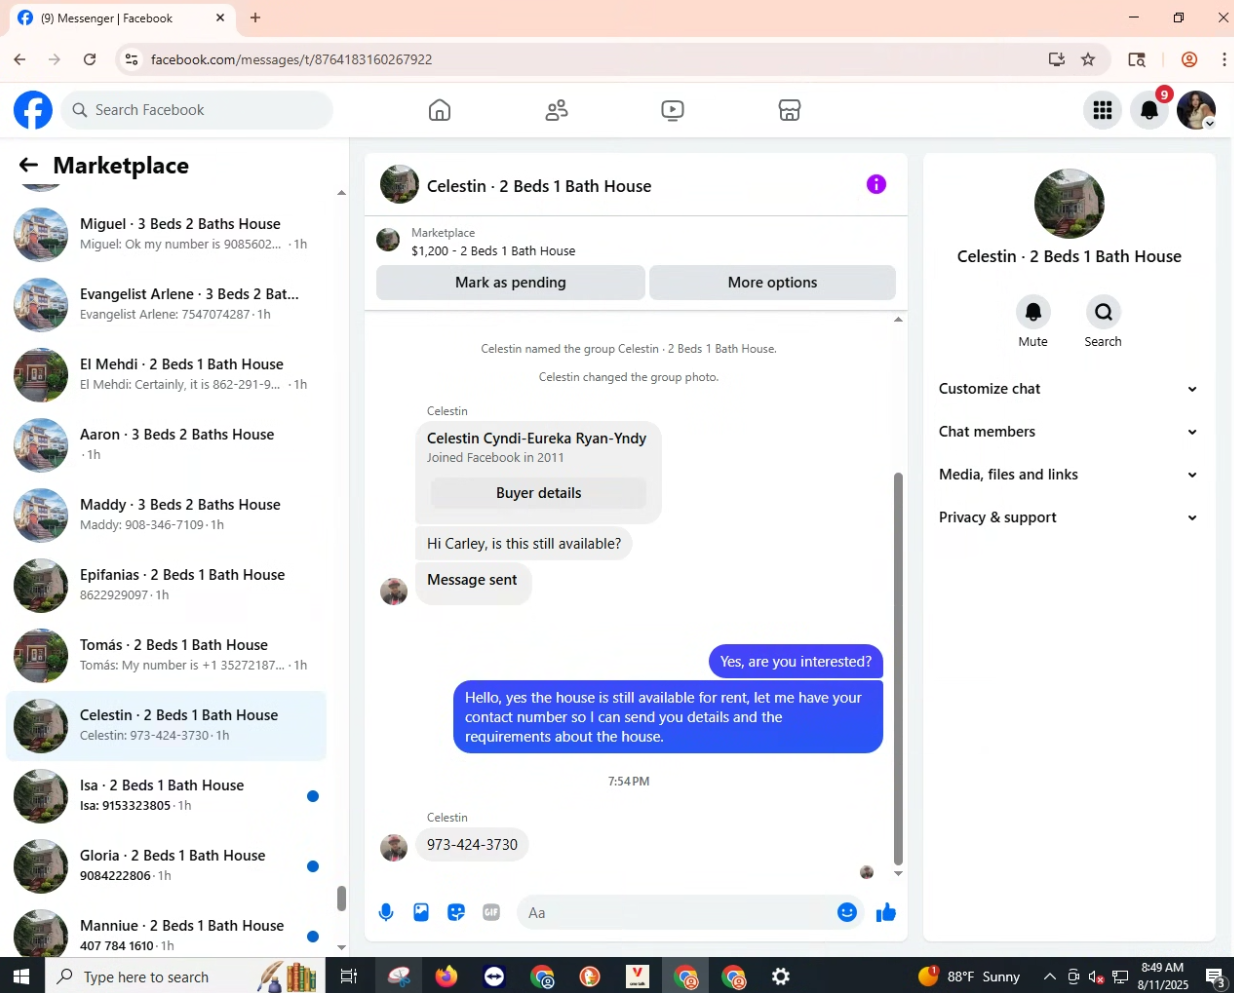Image resolution: width=1234 pixels, height=993 pixels.
Task: Open Buyer details for Celestin
Action: tap(538, 493)
